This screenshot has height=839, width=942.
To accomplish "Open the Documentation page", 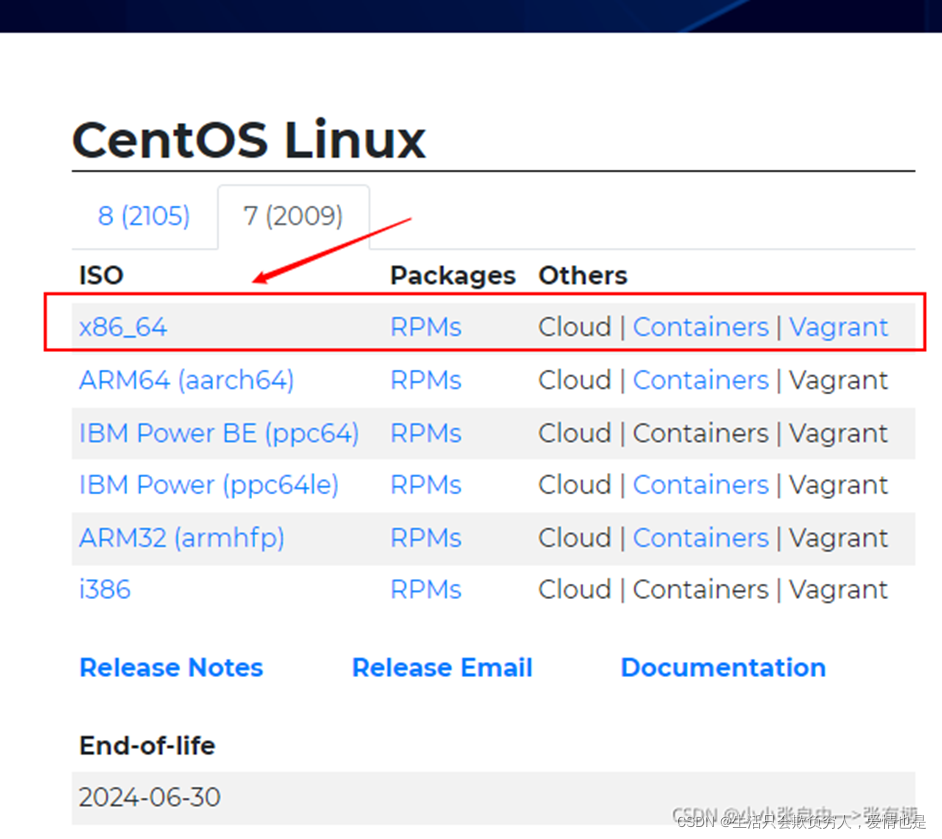I will coord(723,667).
